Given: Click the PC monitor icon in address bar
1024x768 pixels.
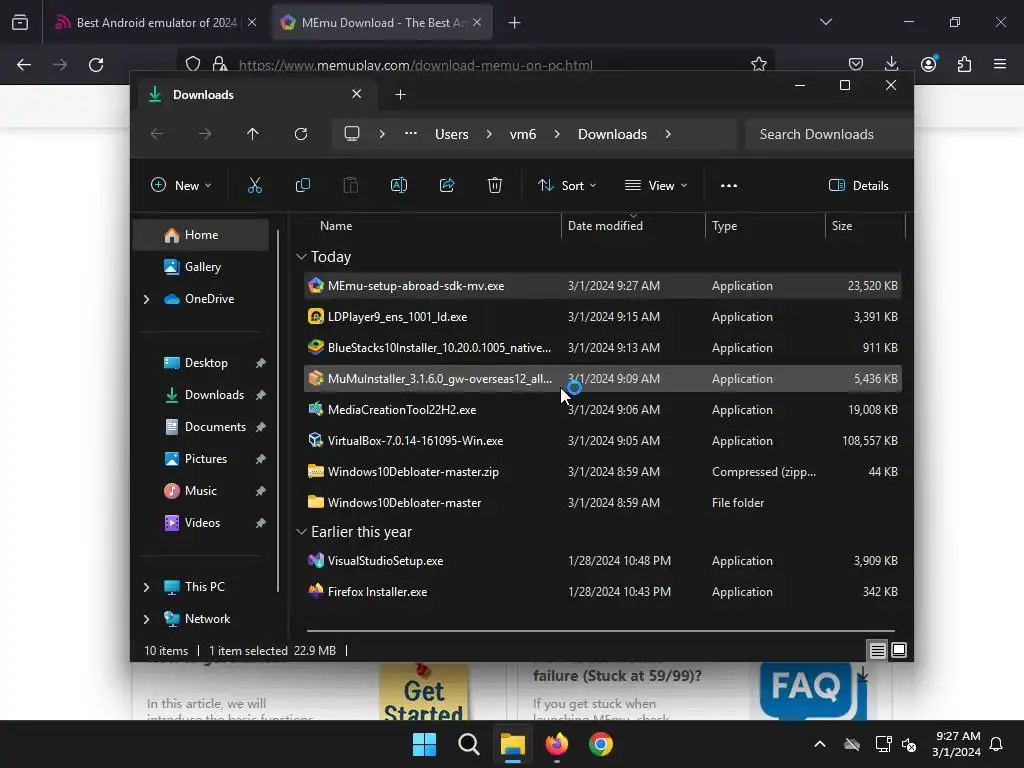Looking at the screenshot, I should tap(352, 134).
